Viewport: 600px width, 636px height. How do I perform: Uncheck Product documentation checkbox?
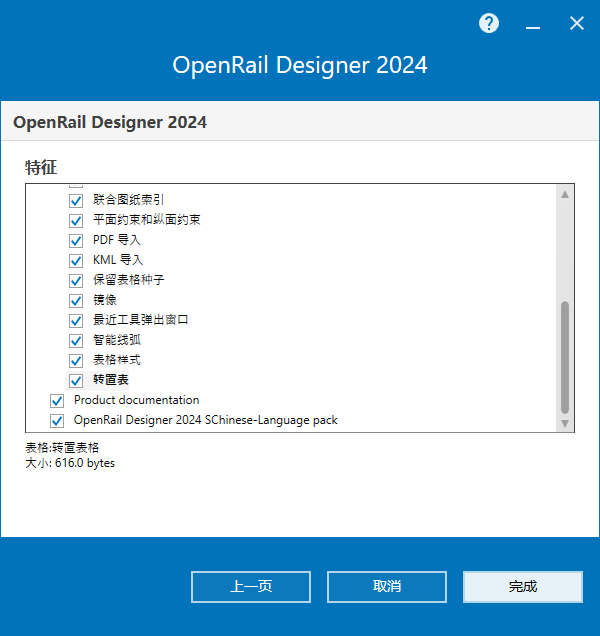(57, 401)
